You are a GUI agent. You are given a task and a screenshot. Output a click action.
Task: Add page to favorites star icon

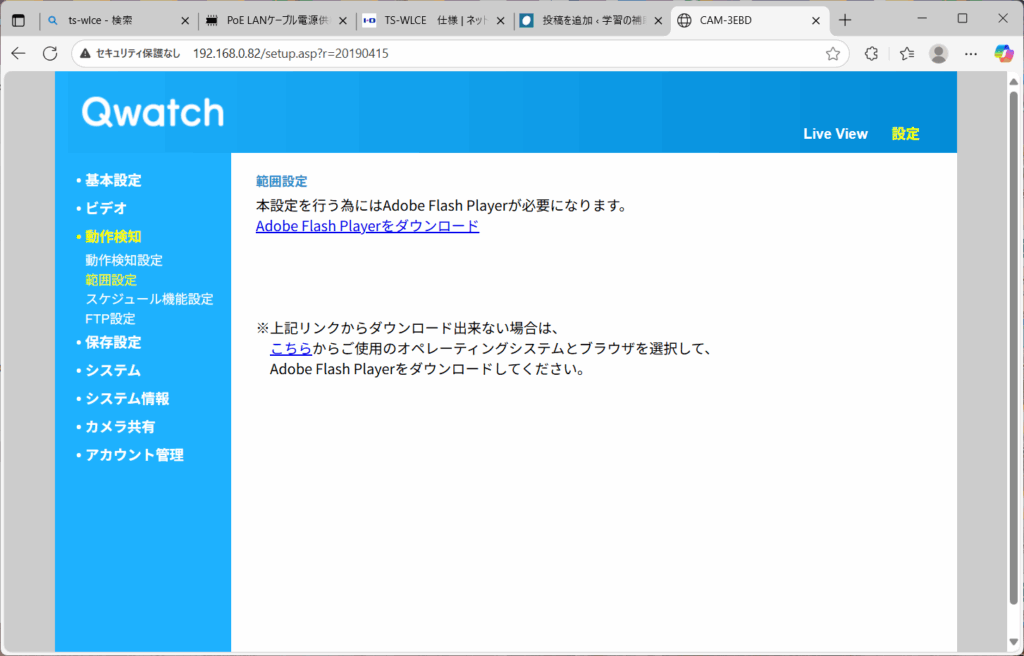[x=833, y=54]
